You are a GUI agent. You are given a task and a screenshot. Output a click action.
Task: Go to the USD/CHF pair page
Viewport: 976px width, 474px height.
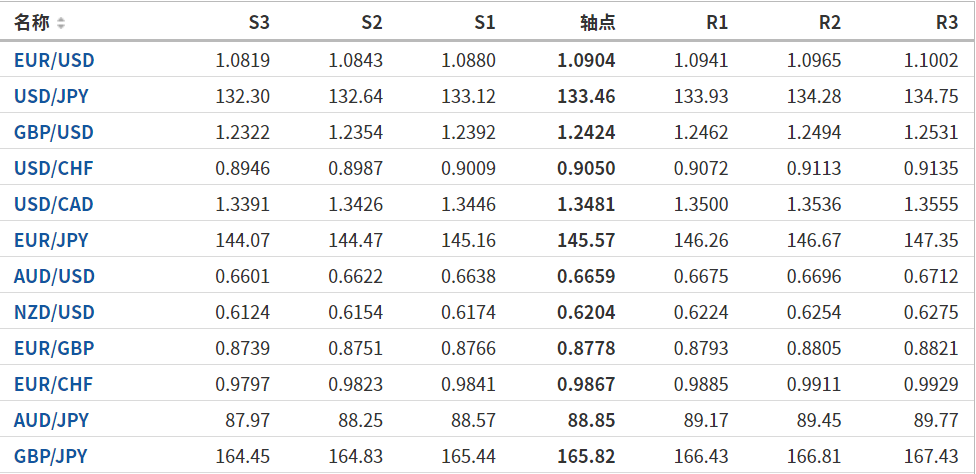[53, 168]
